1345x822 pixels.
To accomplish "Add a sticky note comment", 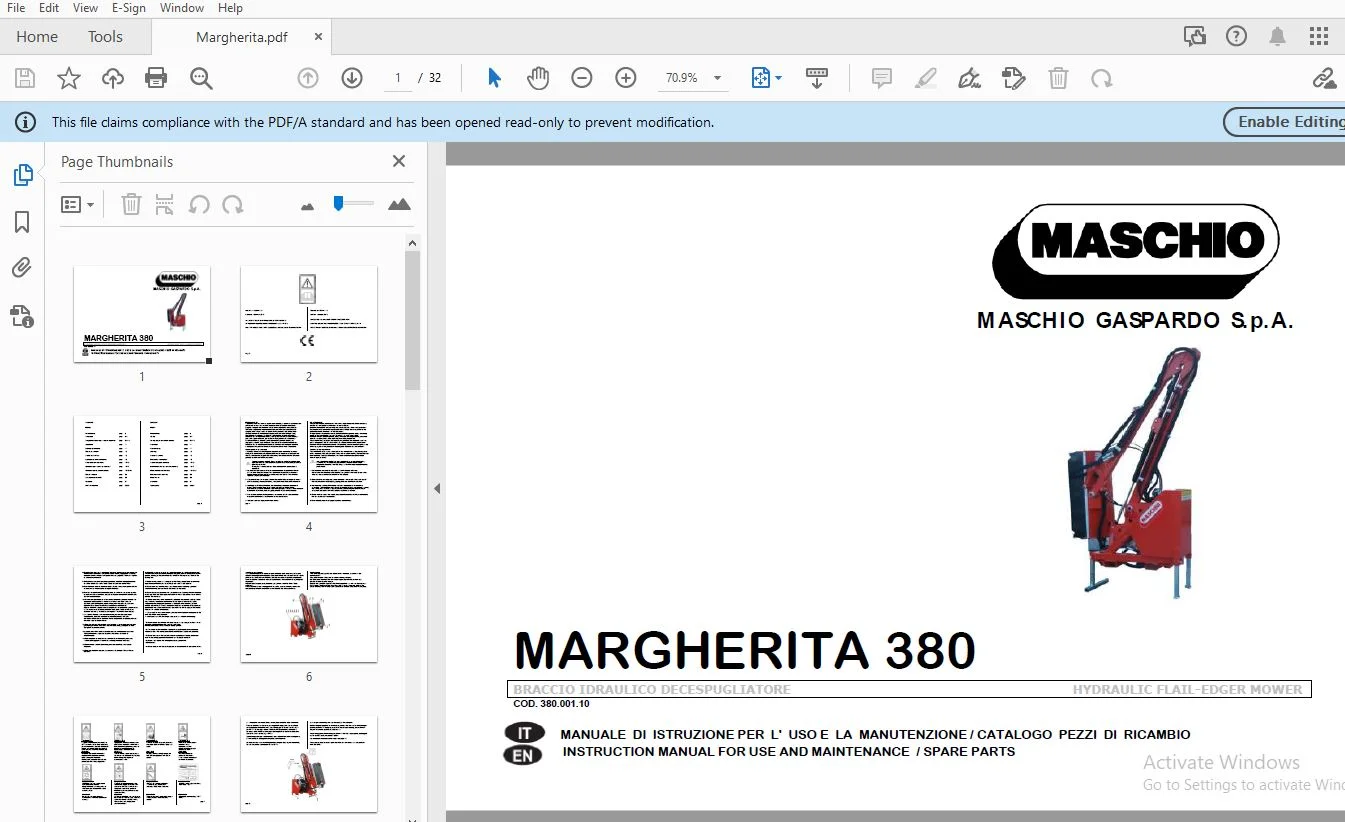I will coord(882,78).
